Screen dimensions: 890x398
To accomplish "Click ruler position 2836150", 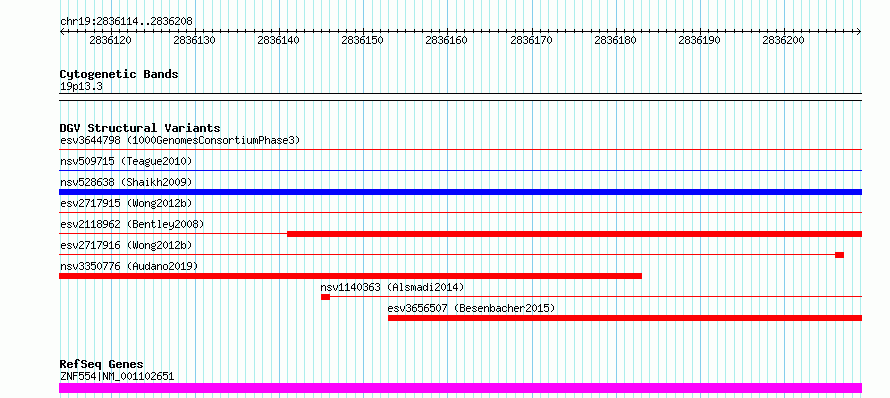I will coord(363,40).
